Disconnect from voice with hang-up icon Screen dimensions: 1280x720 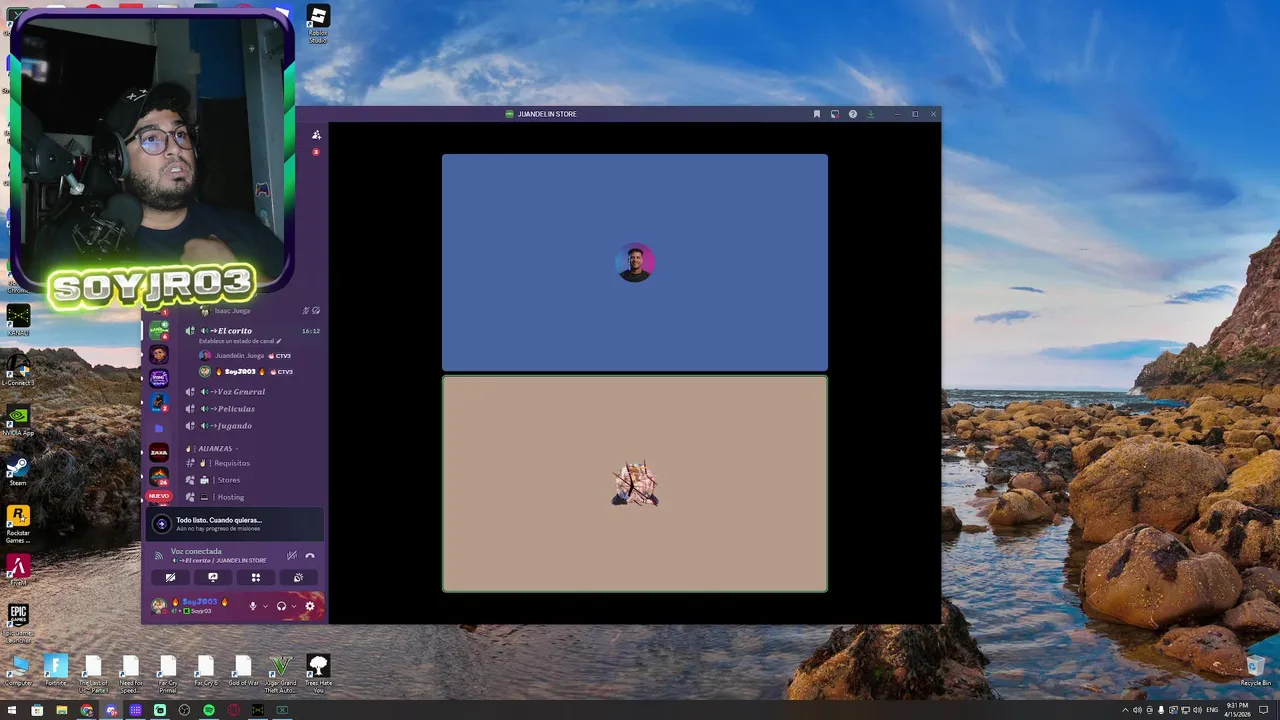[x=310, y=555]
